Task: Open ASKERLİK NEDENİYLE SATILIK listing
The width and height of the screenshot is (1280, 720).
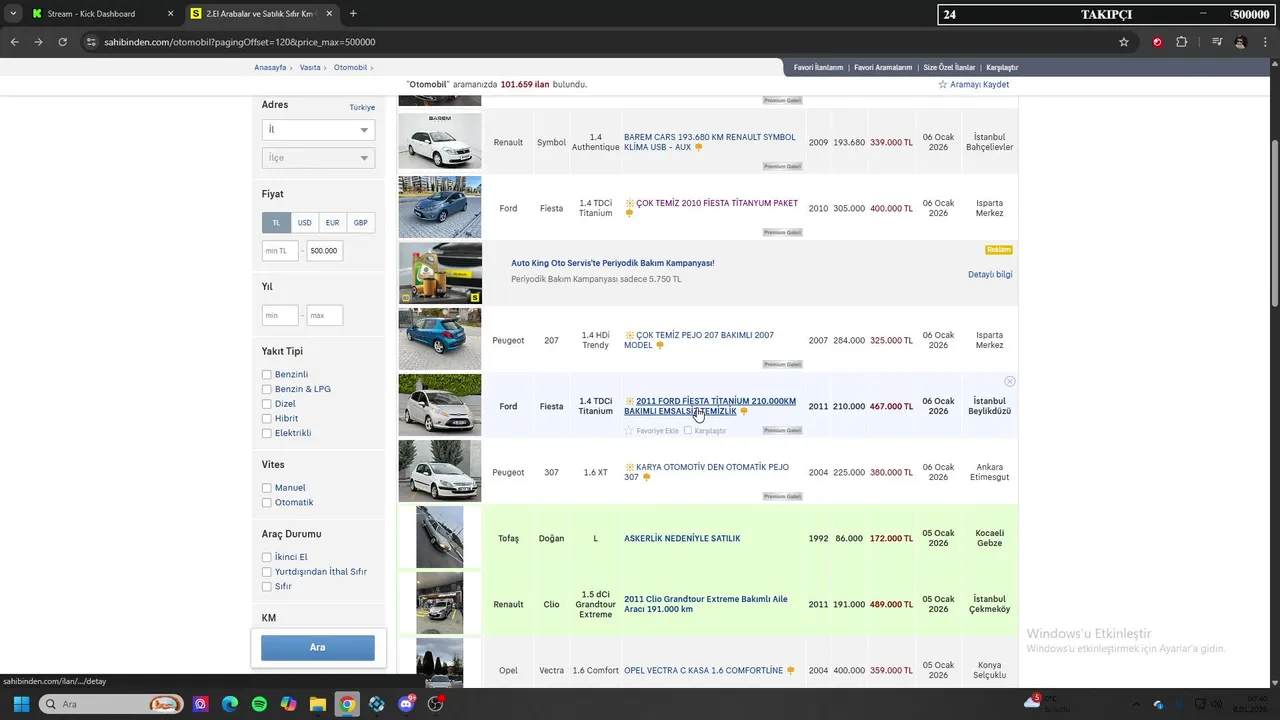Action: (682, 539)
